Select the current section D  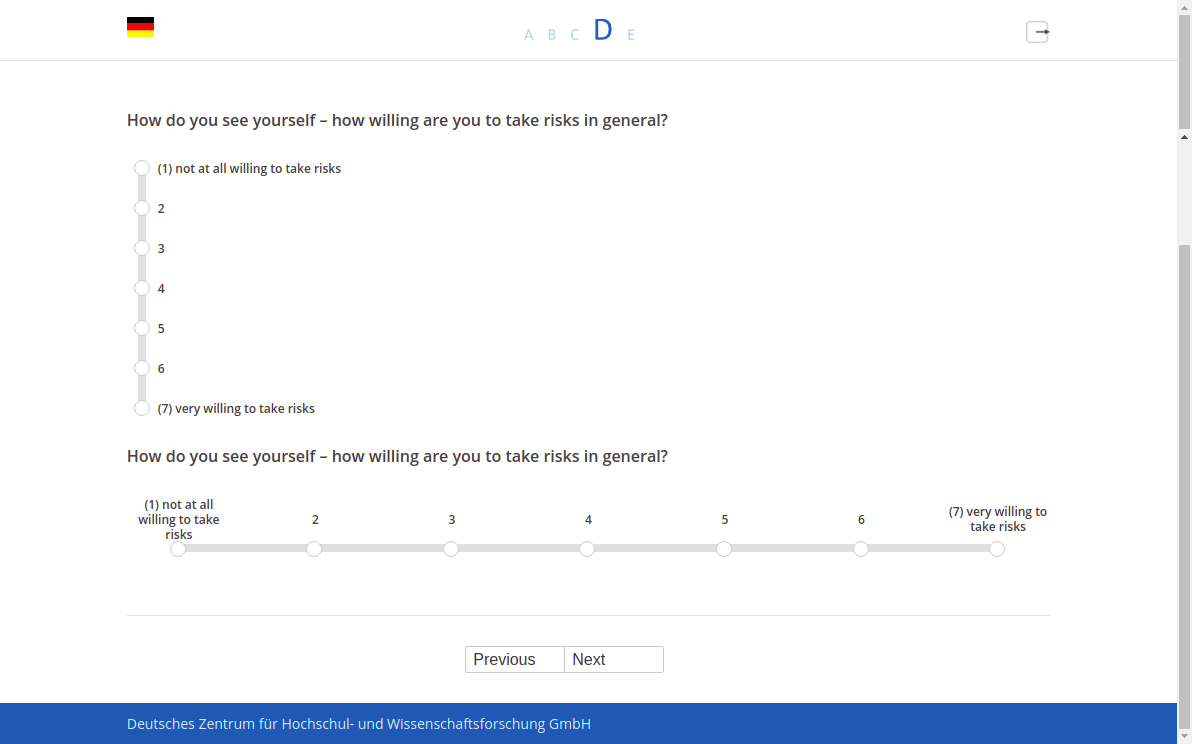click(x=603, y=30)
